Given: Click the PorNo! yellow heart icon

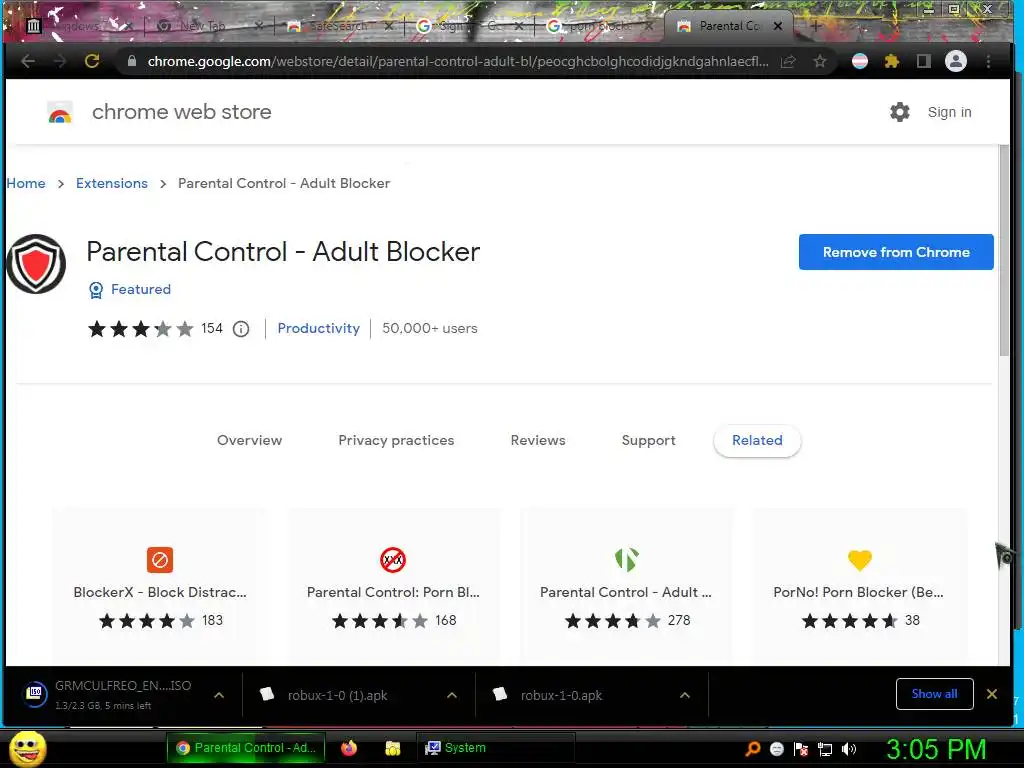Looking at the screenshot, I should pos(859,560).
